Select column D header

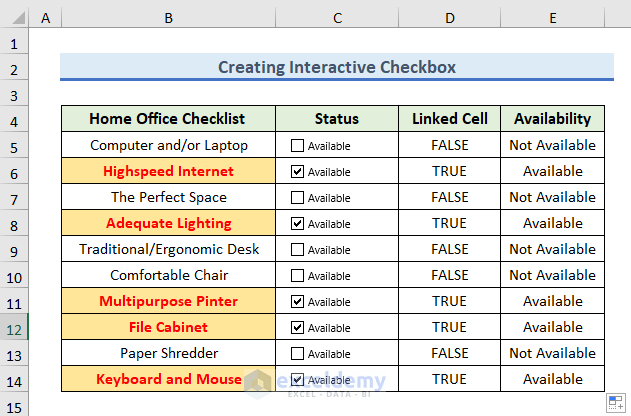pyautogui.click(x=449, y=19)
